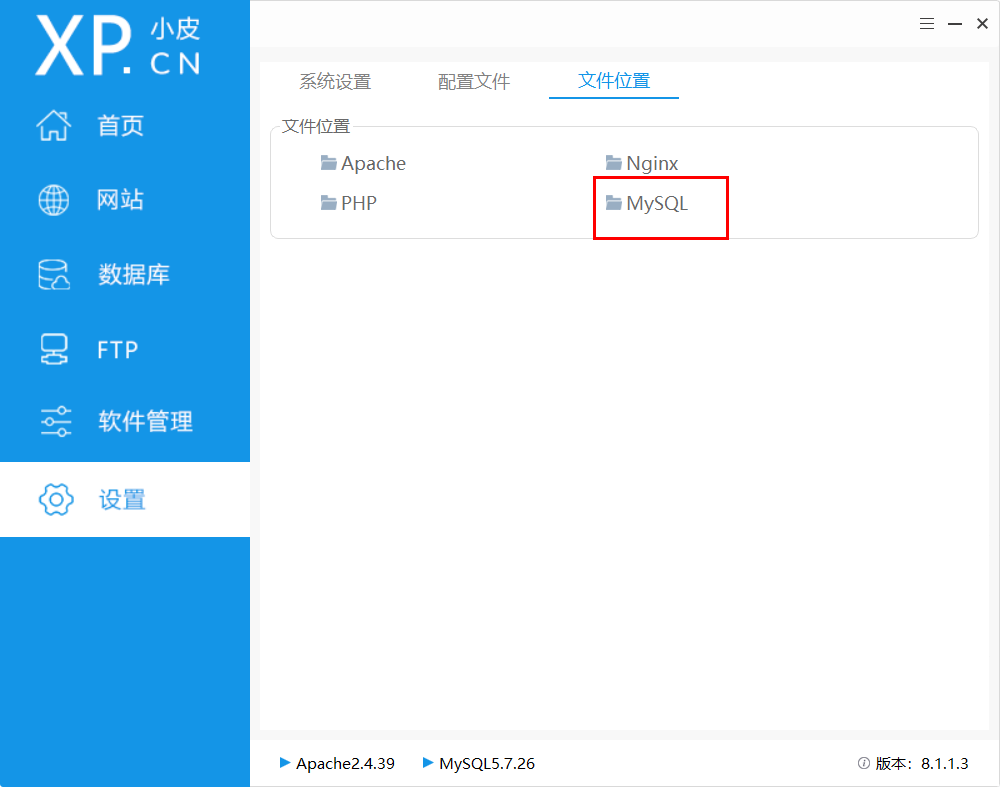This screenshot has height=787, width=1000.
Task: Minimize the window
Action: 955,24
